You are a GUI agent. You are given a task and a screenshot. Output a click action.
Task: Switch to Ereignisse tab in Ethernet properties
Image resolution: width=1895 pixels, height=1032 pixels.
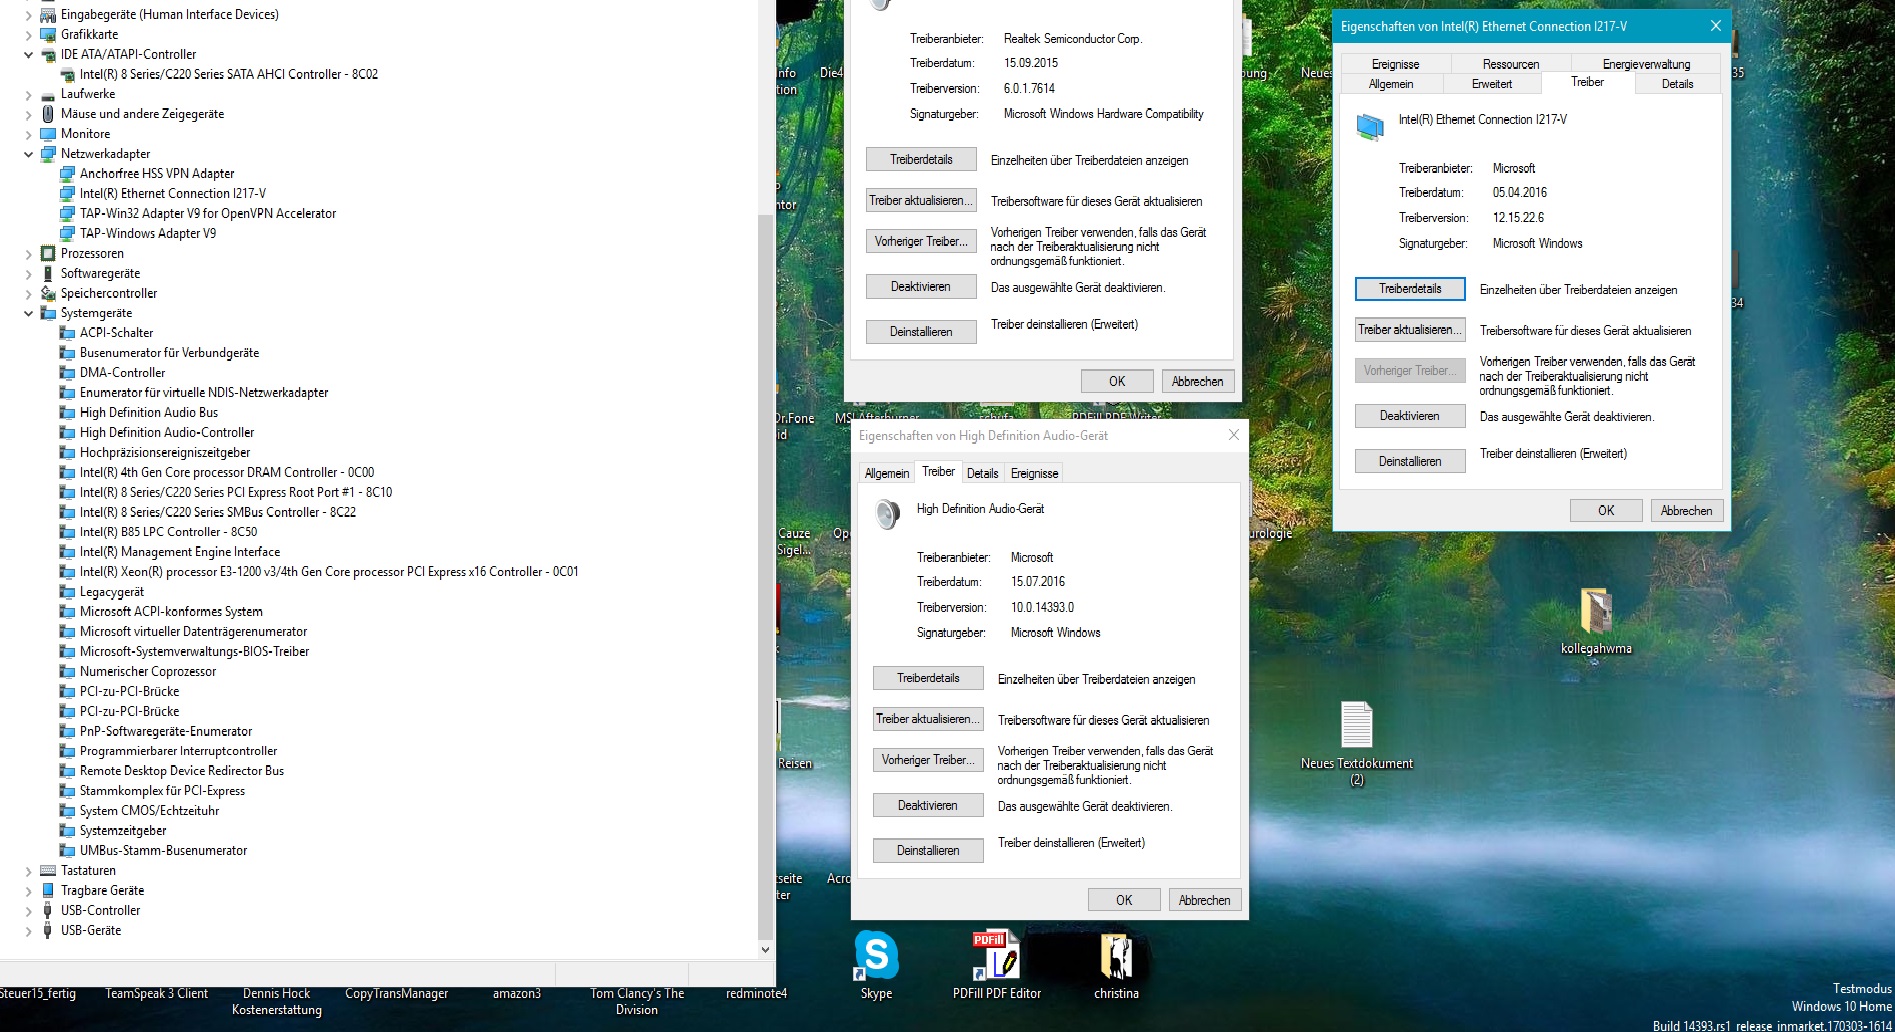(1395, 64)
